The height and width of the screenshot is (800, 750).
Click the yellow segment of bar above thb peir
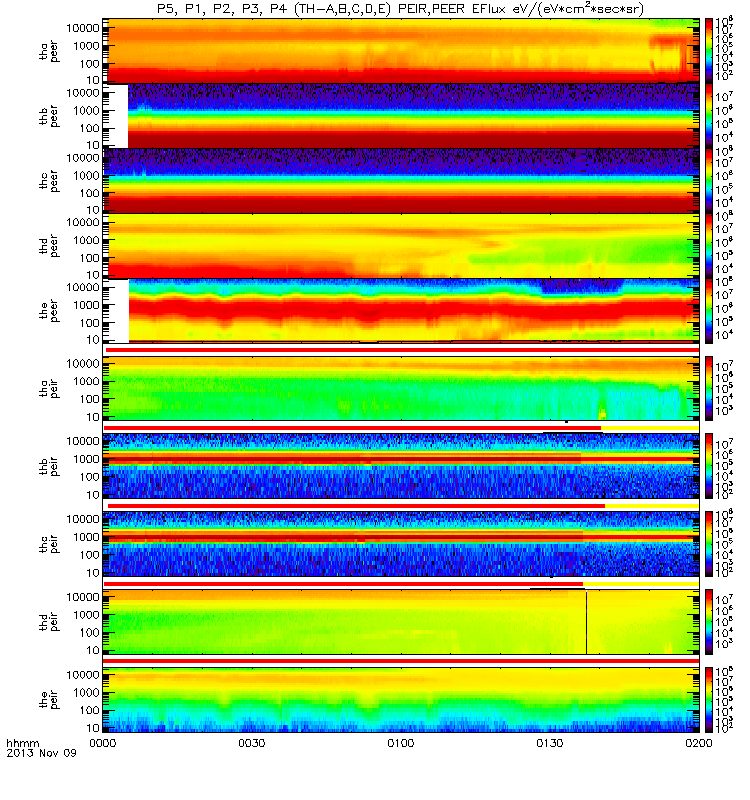(649, 428)
